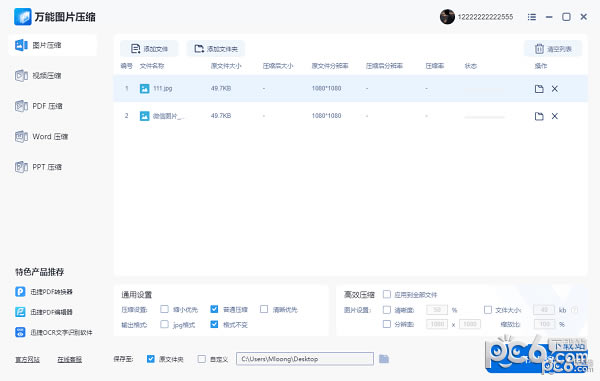Open the 迅捷OCR文字识别软件 product link
The height and width of the screenshot is (381, 600).
click(x=62, y=332)
